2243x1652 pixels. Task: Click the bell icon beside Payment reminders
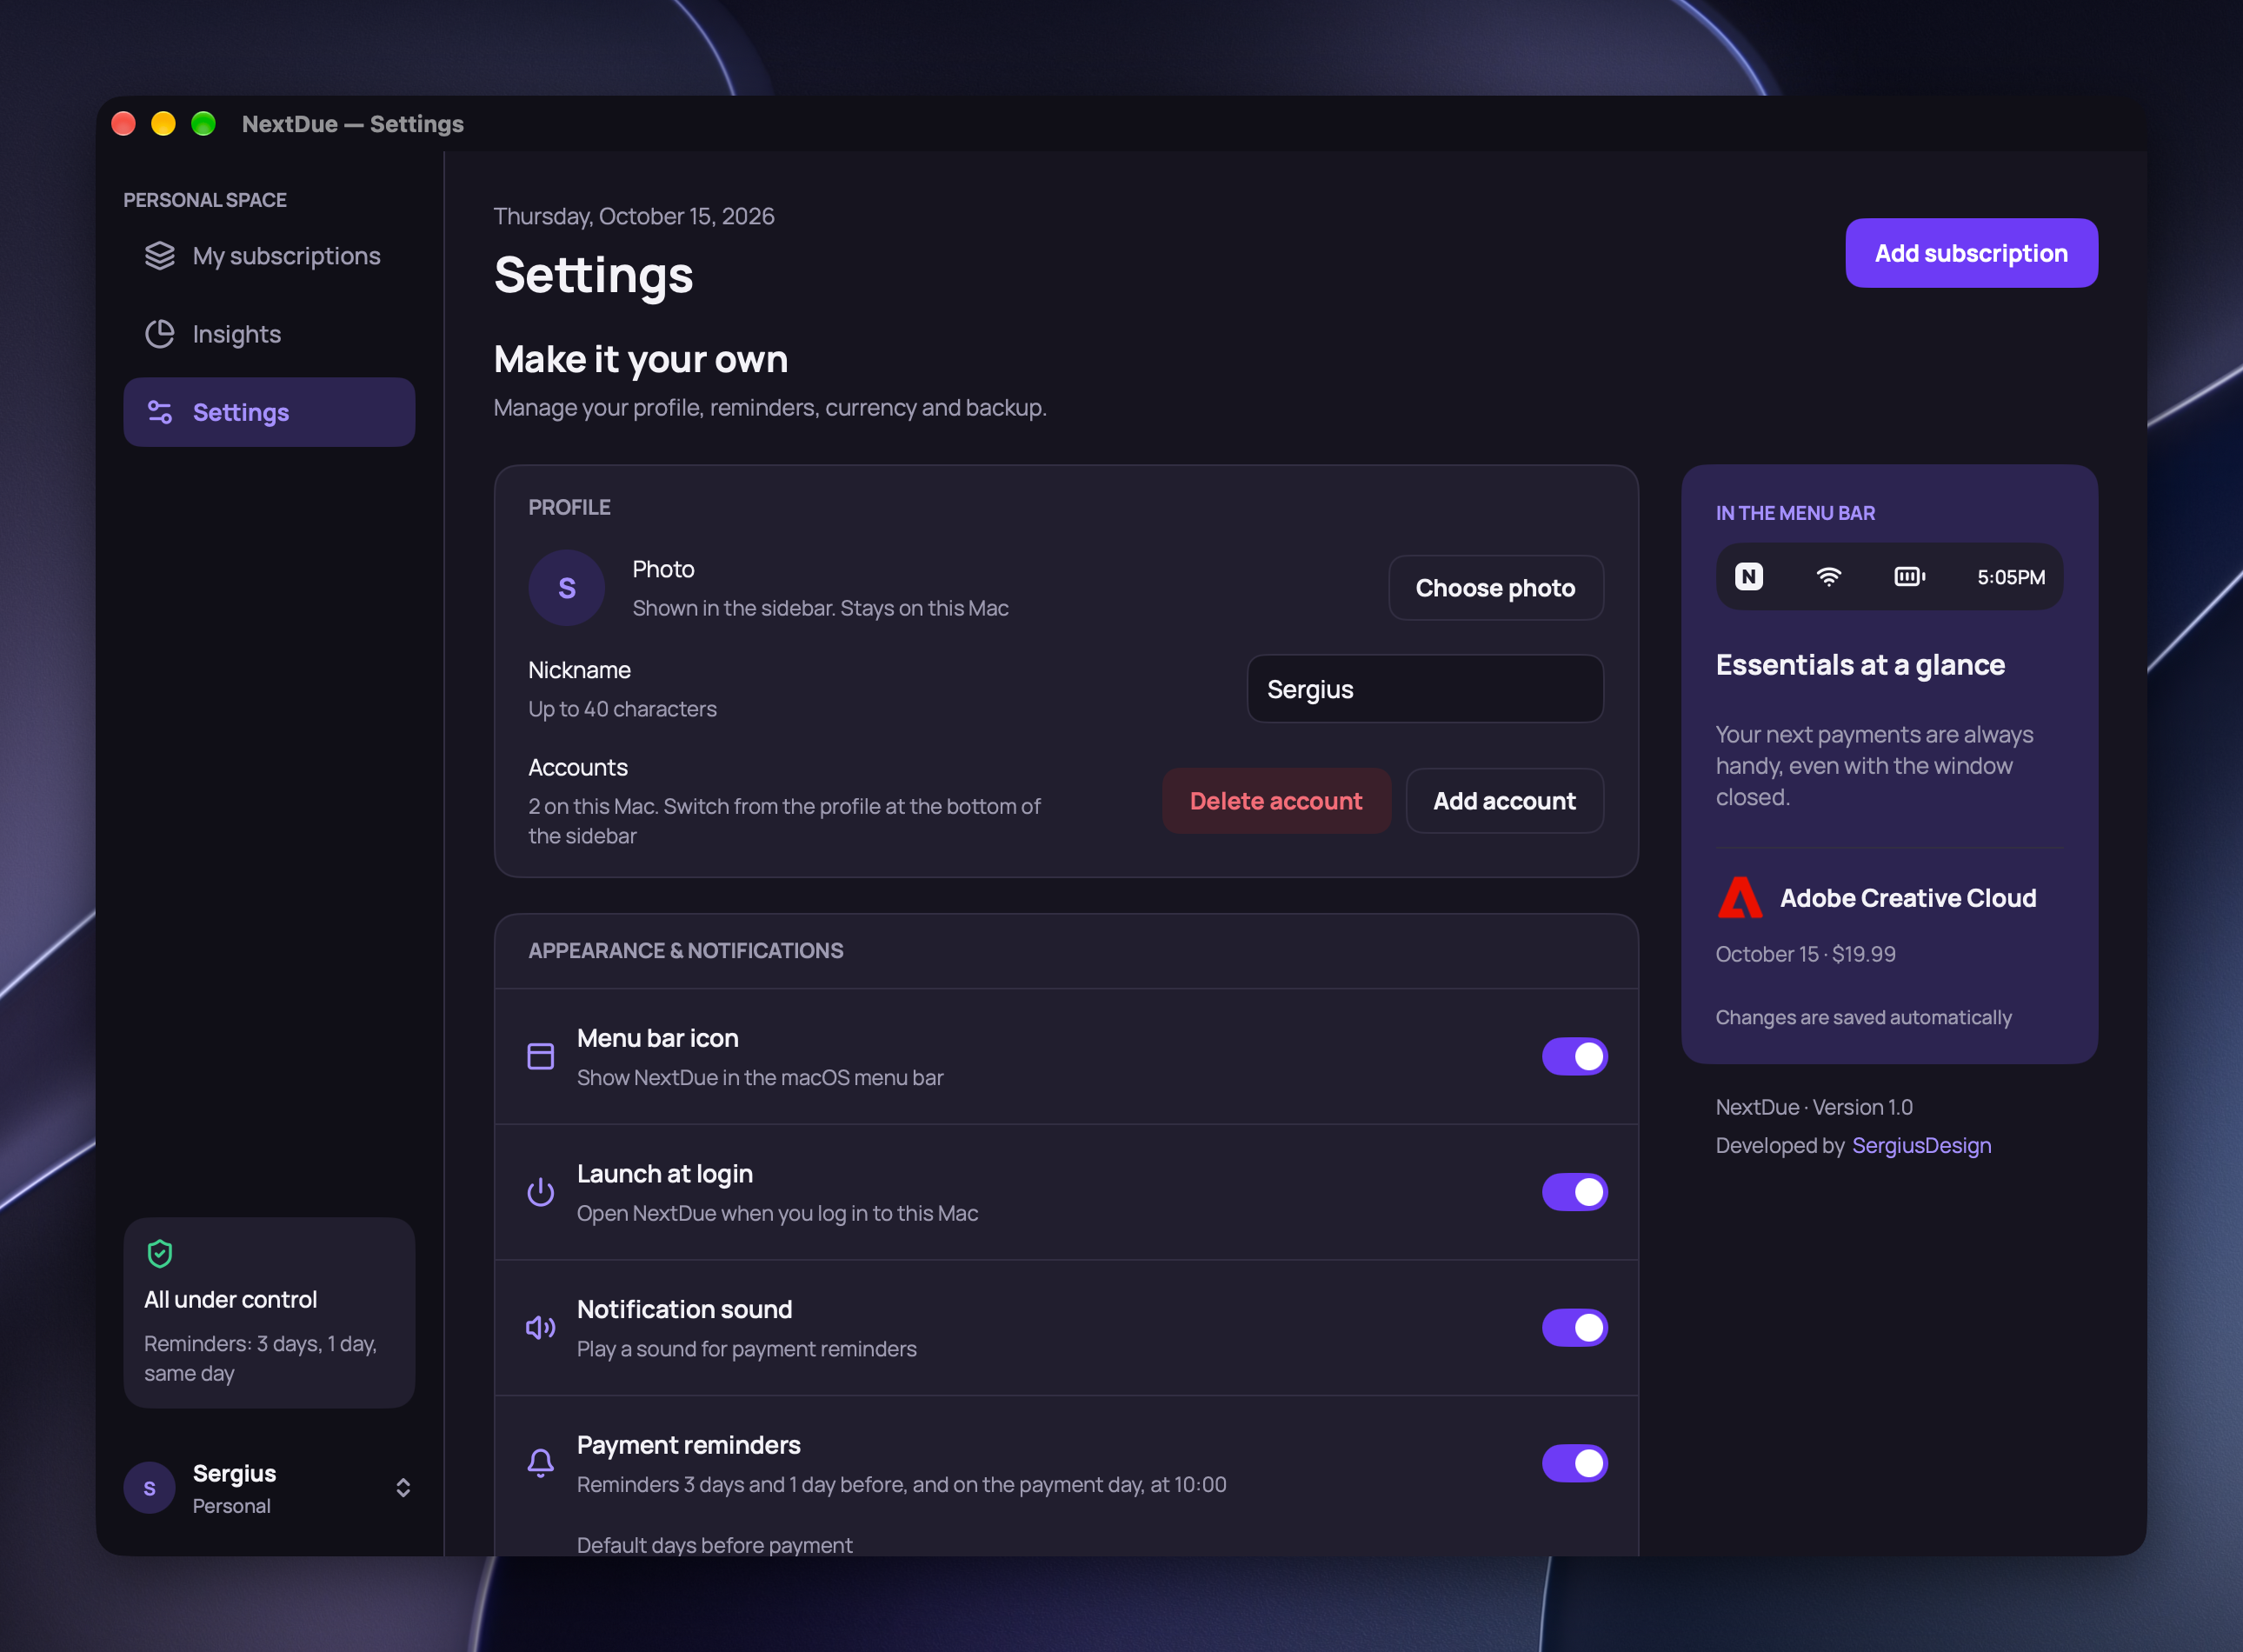click(541, 1463)
